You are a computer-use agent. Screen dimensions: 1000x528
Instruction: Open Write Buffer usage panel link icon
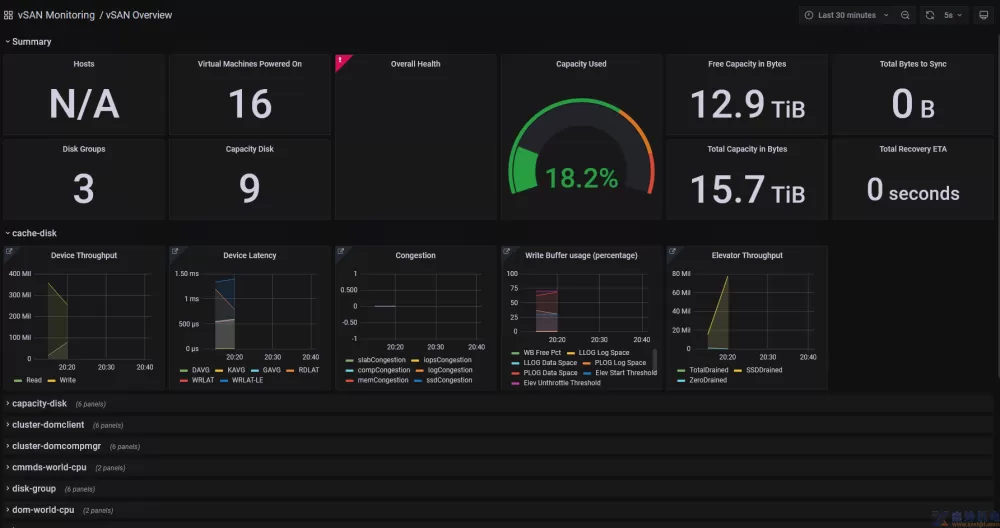(506, 251)
